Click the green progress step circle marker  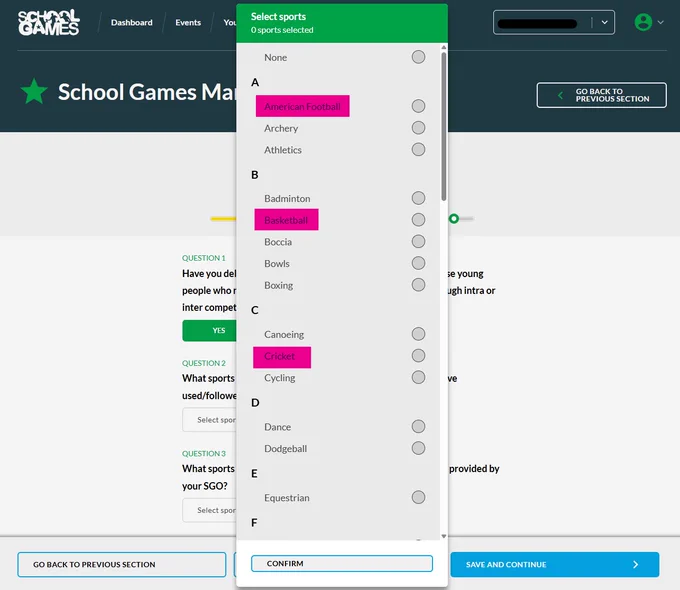[x=454, y=219]
